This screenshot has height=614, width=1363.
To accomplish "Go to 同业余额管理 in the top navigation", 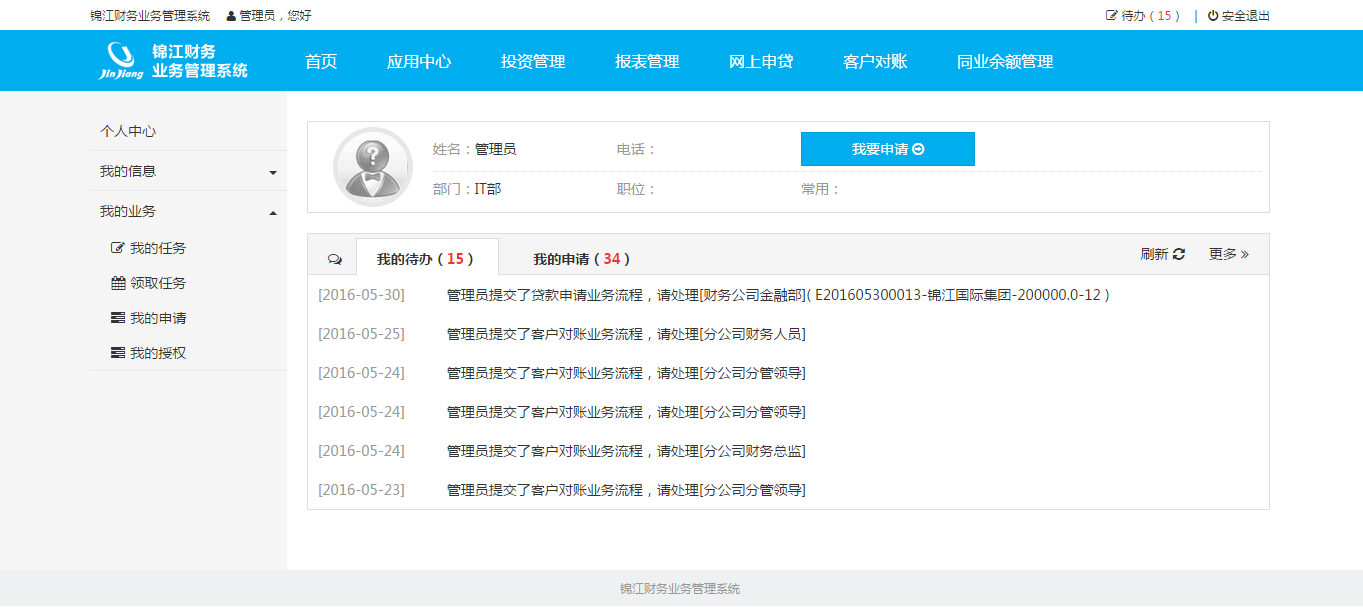I will 1004,61.
